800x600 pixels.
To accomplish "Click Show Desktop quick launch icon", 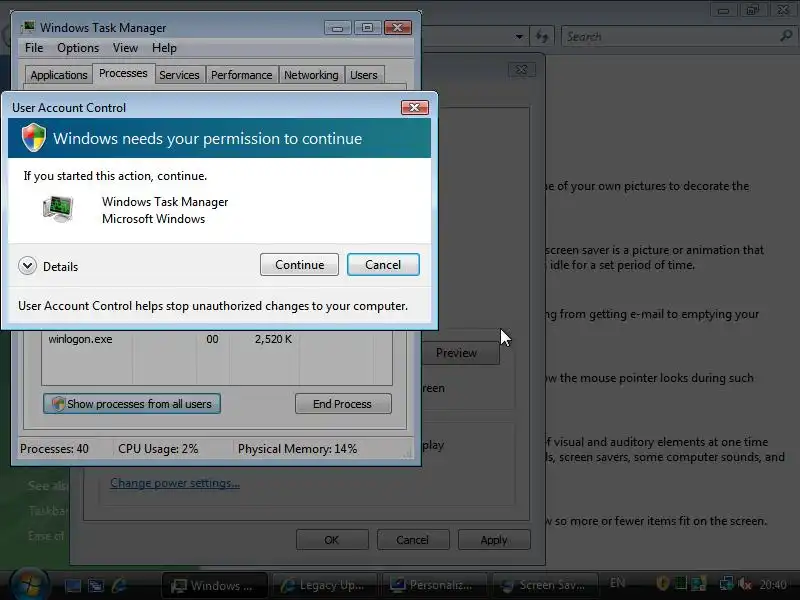I will tap(72, 585).
